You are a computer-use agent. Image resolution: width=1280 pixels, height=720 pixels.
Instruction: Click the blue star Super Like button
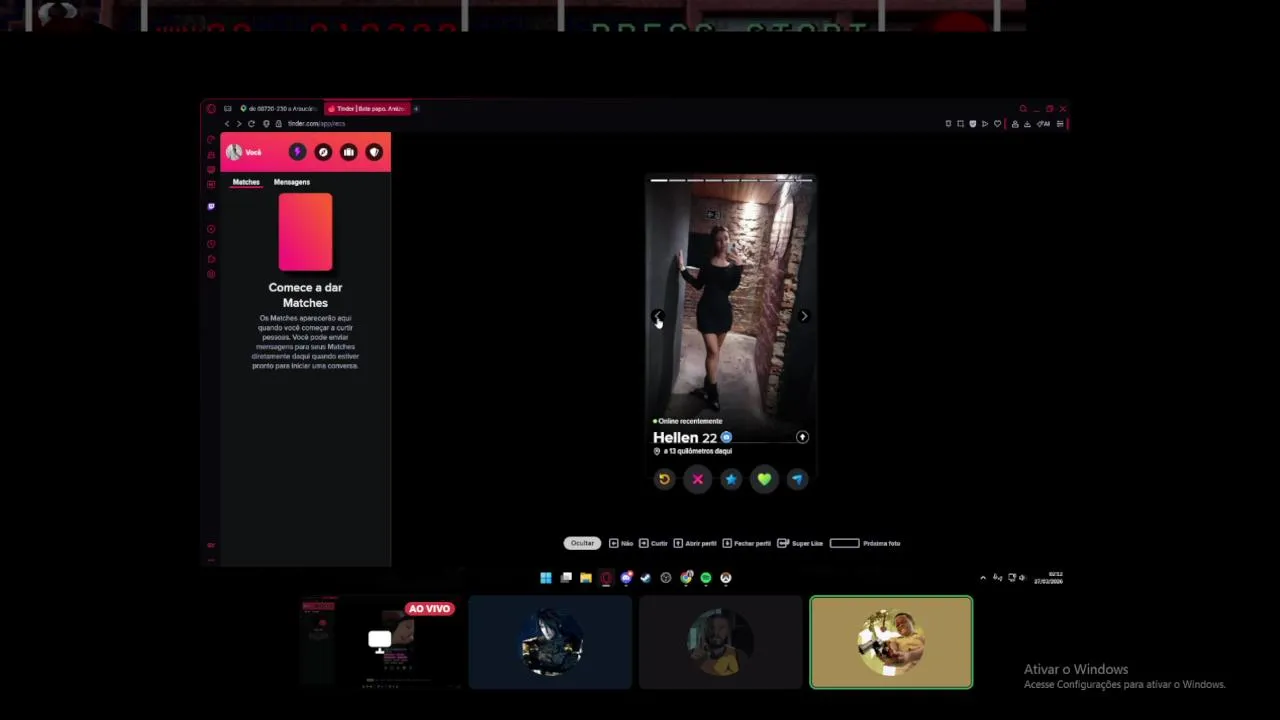(x=731, y=479)
